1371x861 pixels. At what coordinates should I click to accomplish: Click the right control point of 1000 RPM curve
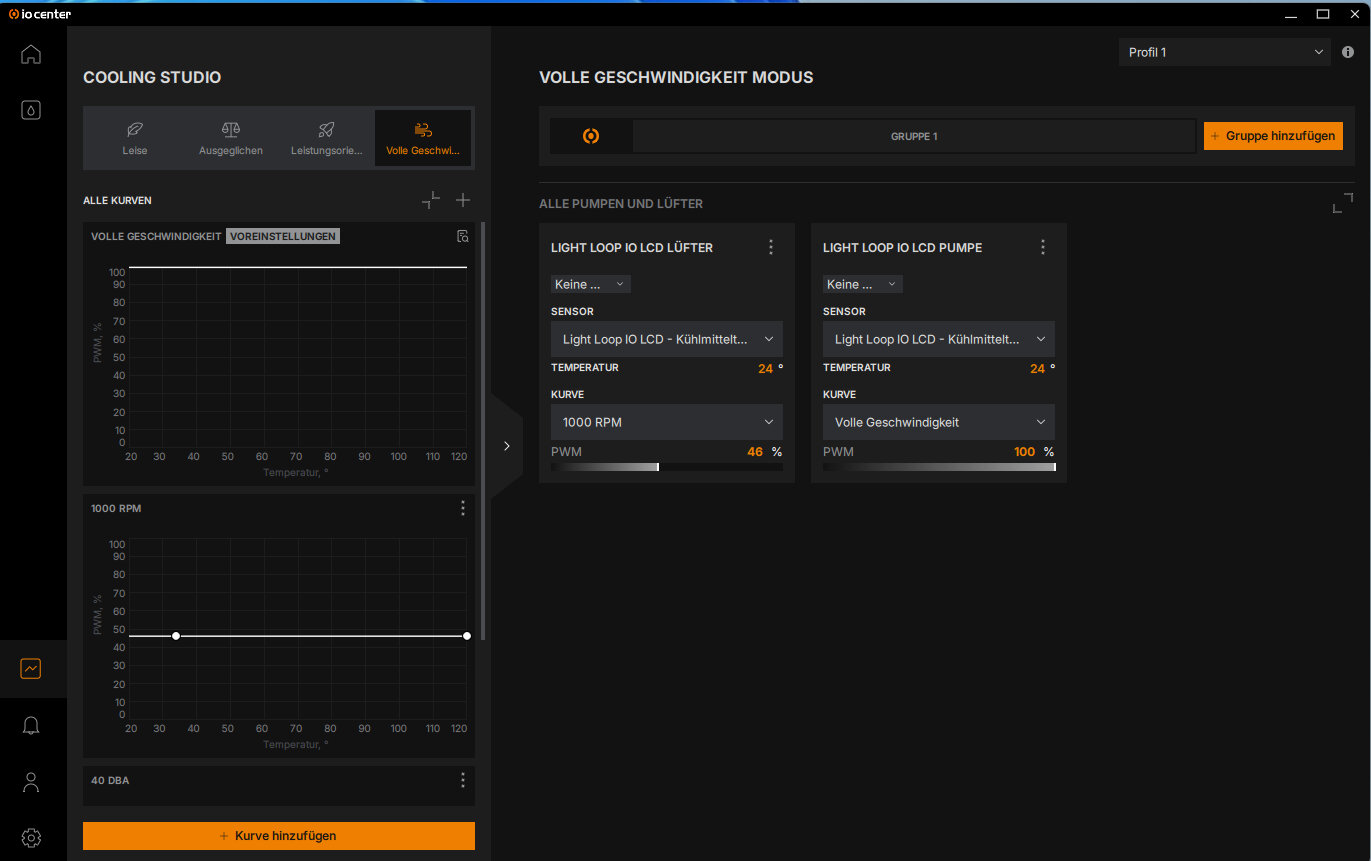coord(467,636)
